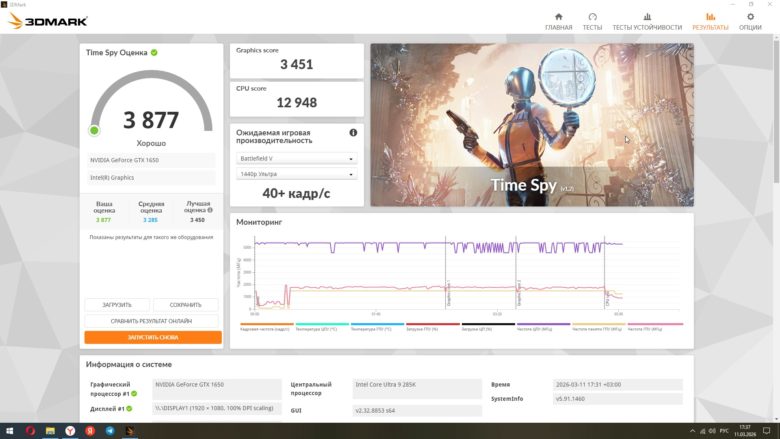The height and width of the screenshot is (439, 780).
Task: Click the ЗАГРУЗИТЬ button
Action: point(117,305)
